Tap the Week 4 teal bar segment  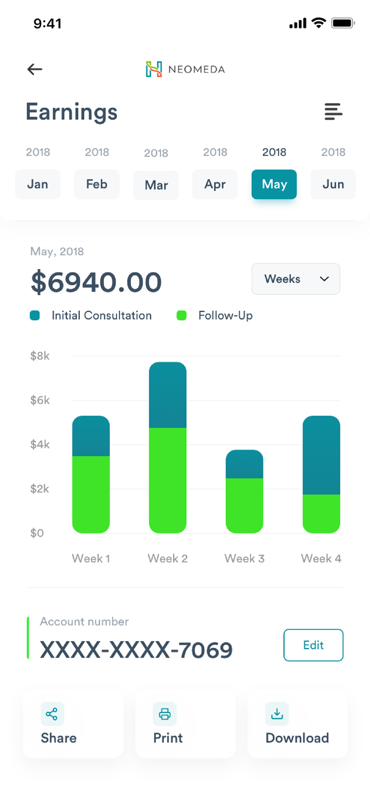point(321,455)
